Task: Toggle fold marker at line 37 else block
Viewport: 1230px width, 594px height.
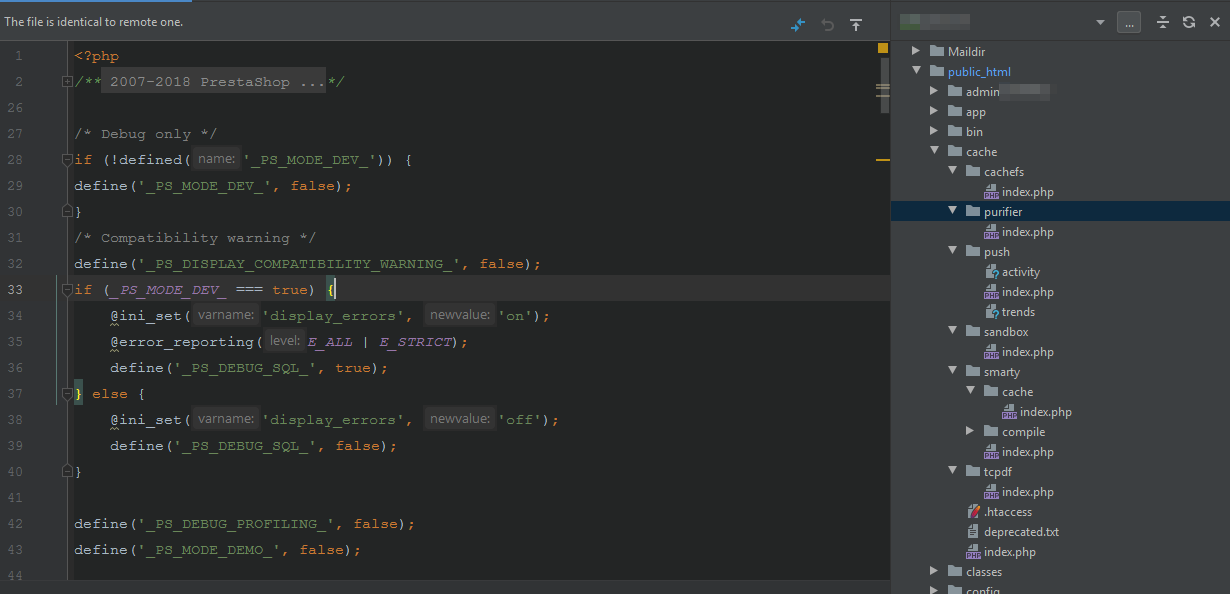Action: pyautogui.click(x=66, y=394)
